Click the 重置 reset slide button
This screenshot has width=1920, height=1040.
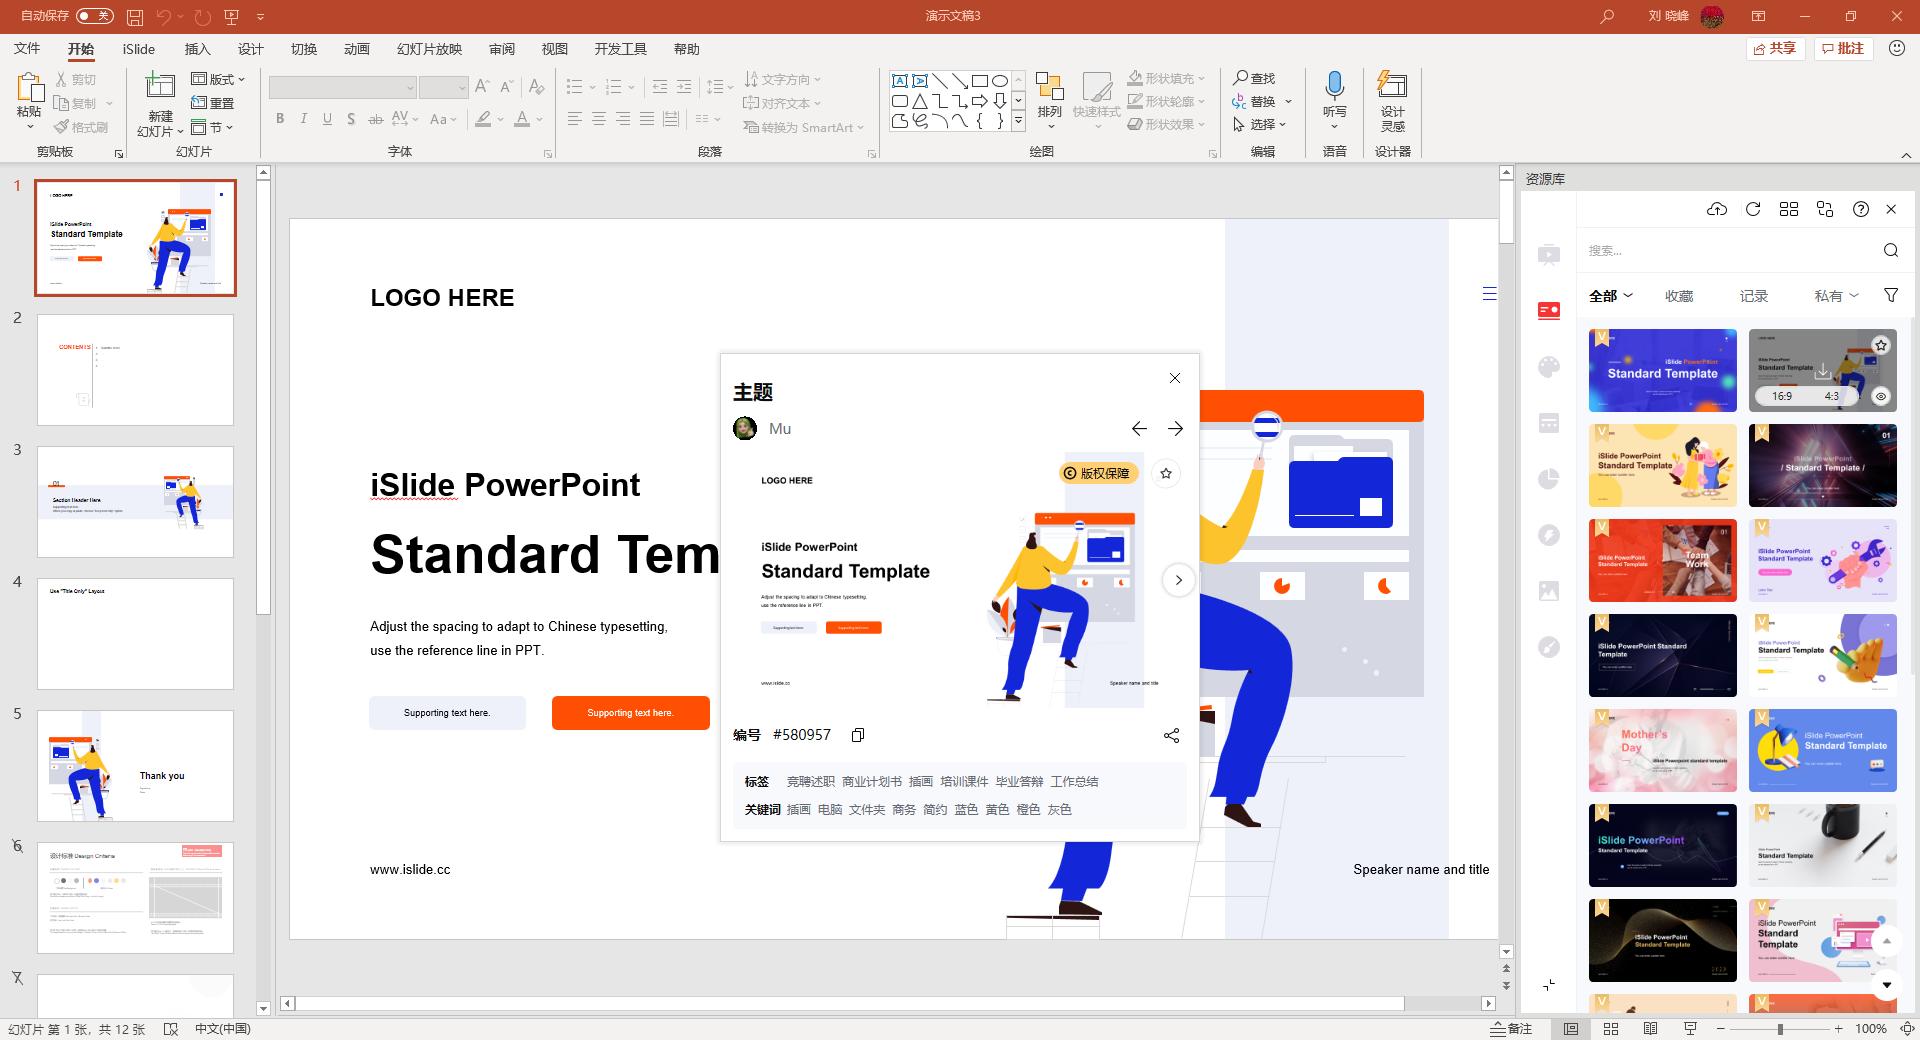click(x=213, y=103)
